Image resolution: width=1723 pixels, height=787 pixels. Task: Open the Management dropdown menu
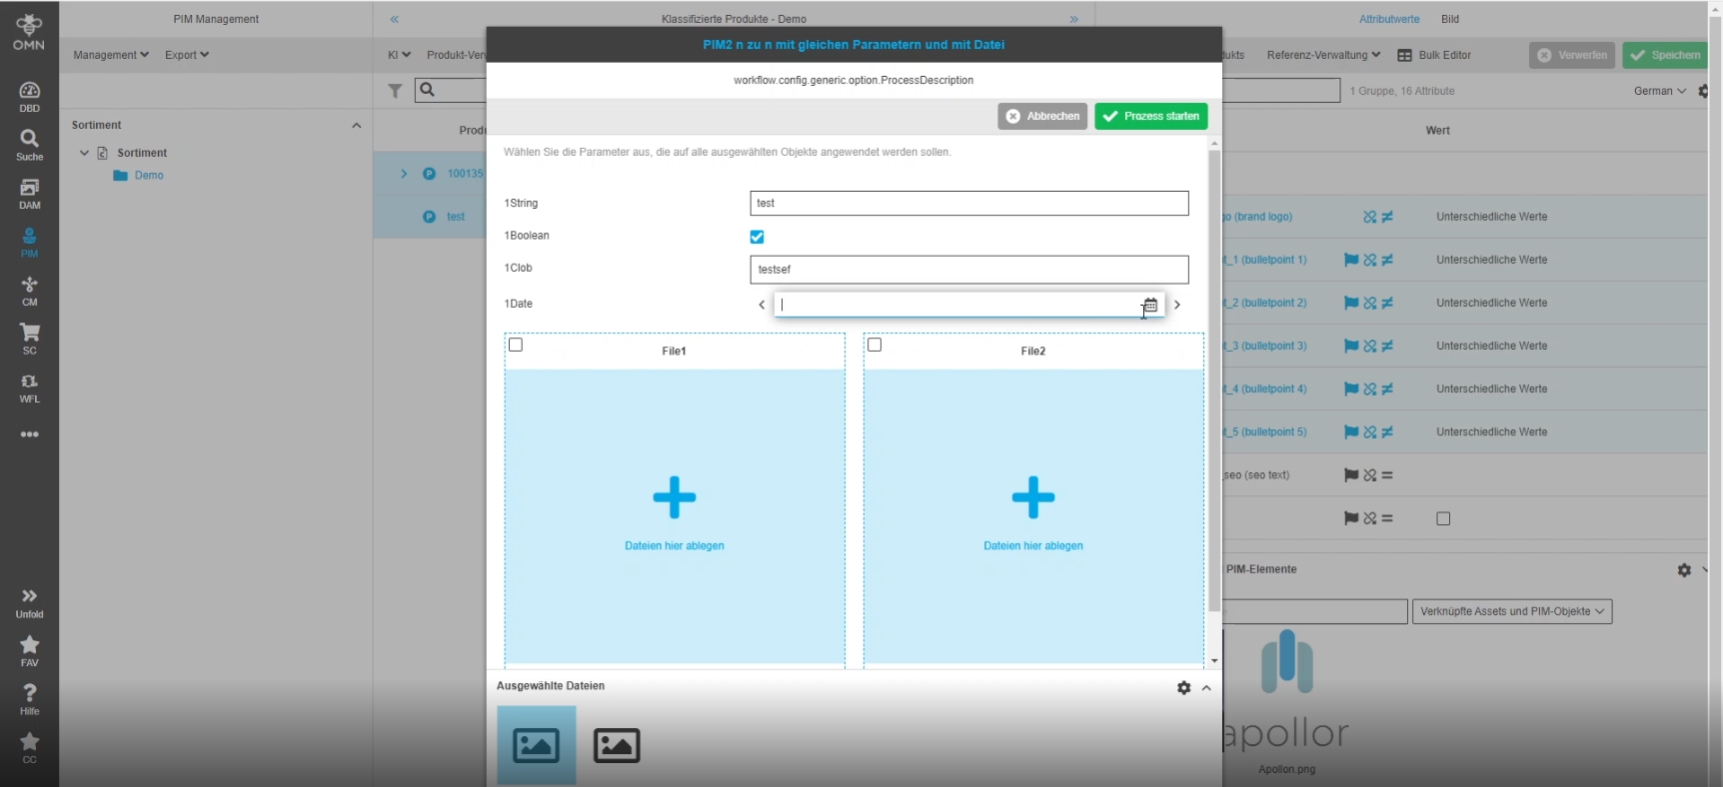tap(111, 55)
